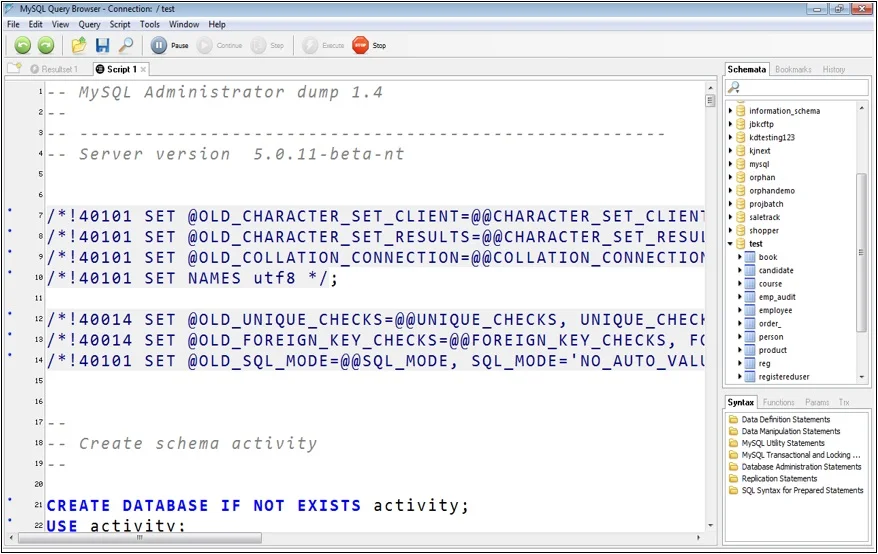Select the person table row
Image resolution: width=878 pixels, height=554 pixels.
(x=770, y=337)
